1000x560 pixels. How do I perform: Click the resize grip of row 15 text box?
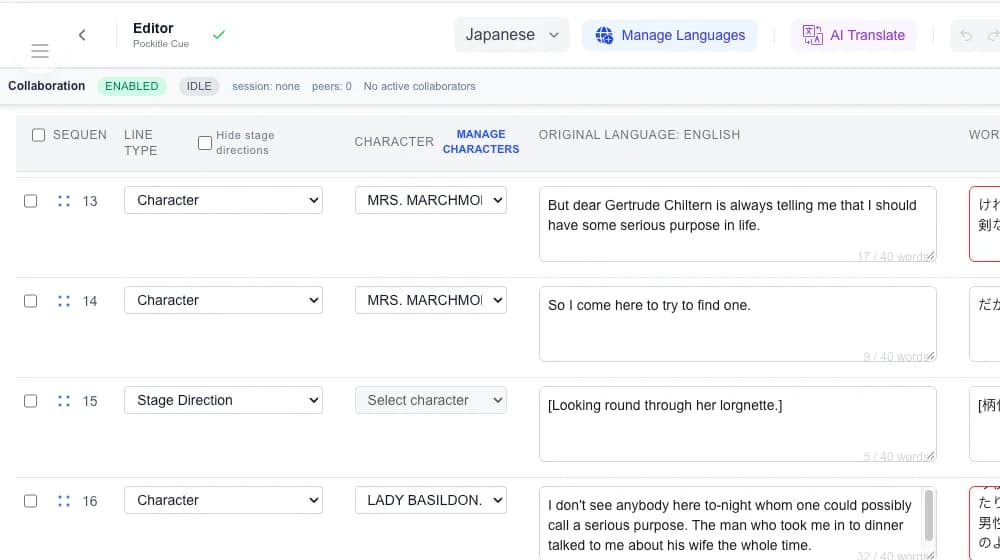931,457
